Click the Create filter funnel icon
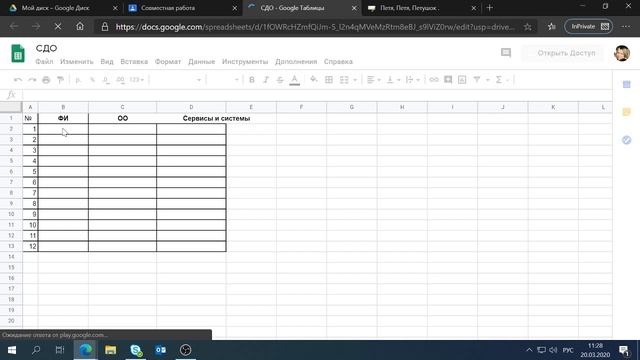This screenshot has width=640, height=360. coord(477,80)
